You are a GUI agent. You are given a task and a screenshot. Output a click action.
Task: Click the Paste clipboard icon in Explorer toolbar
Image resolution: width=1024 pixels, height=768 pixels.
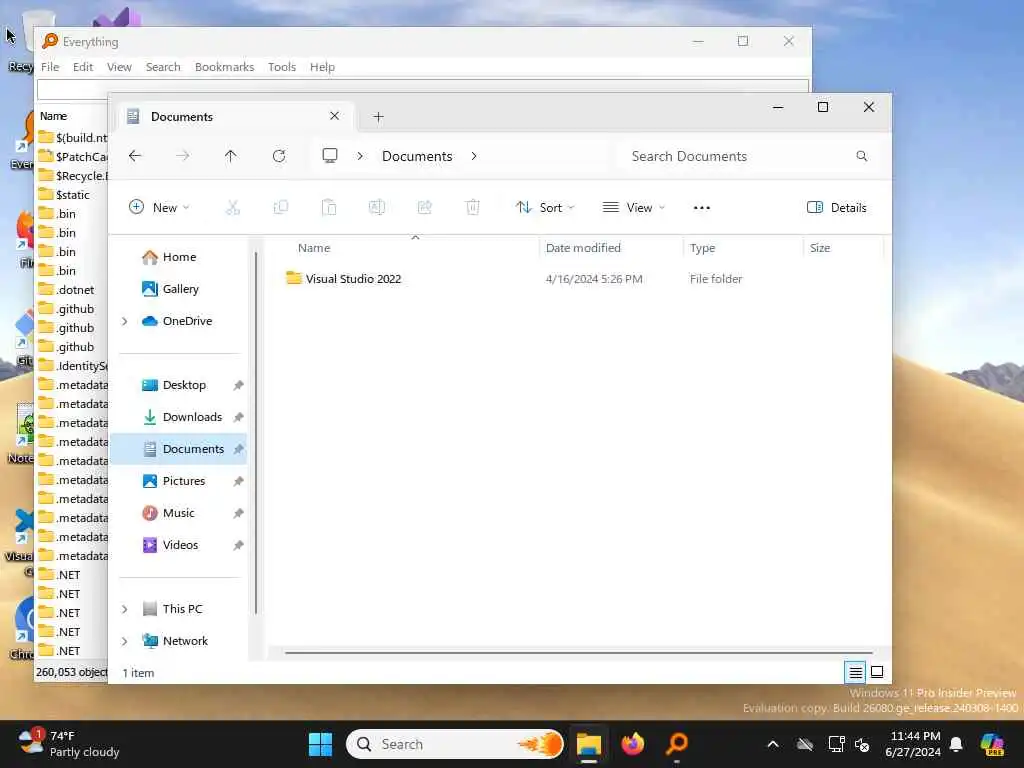coord(328,208)
